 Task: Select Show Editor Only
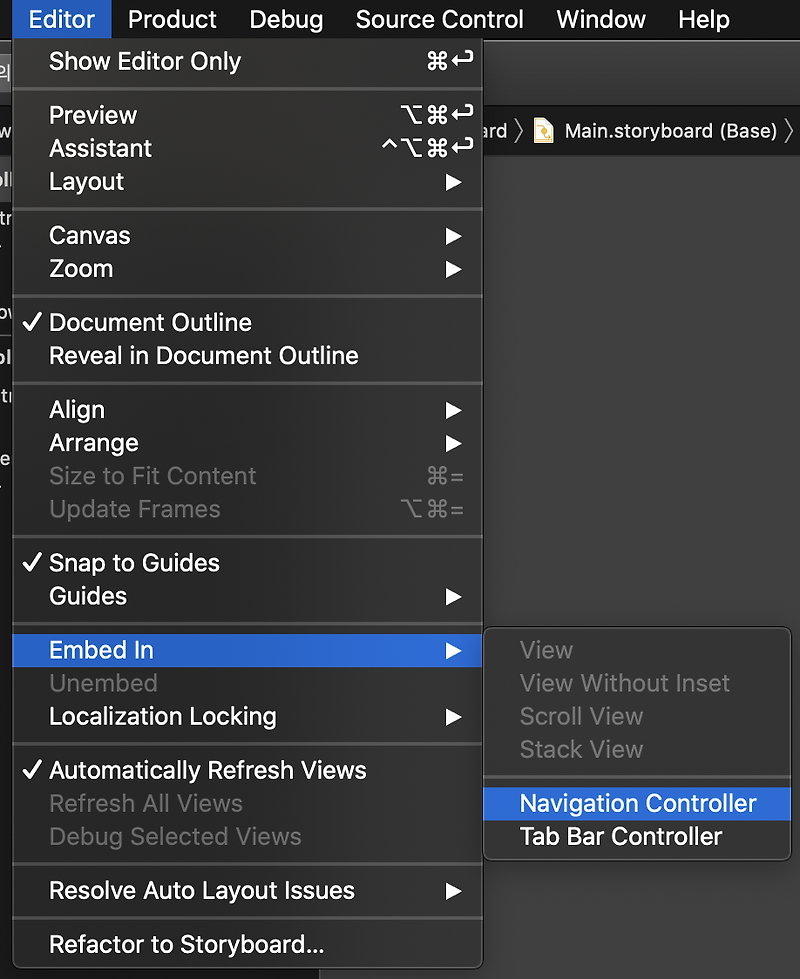(x=144, y=62)
